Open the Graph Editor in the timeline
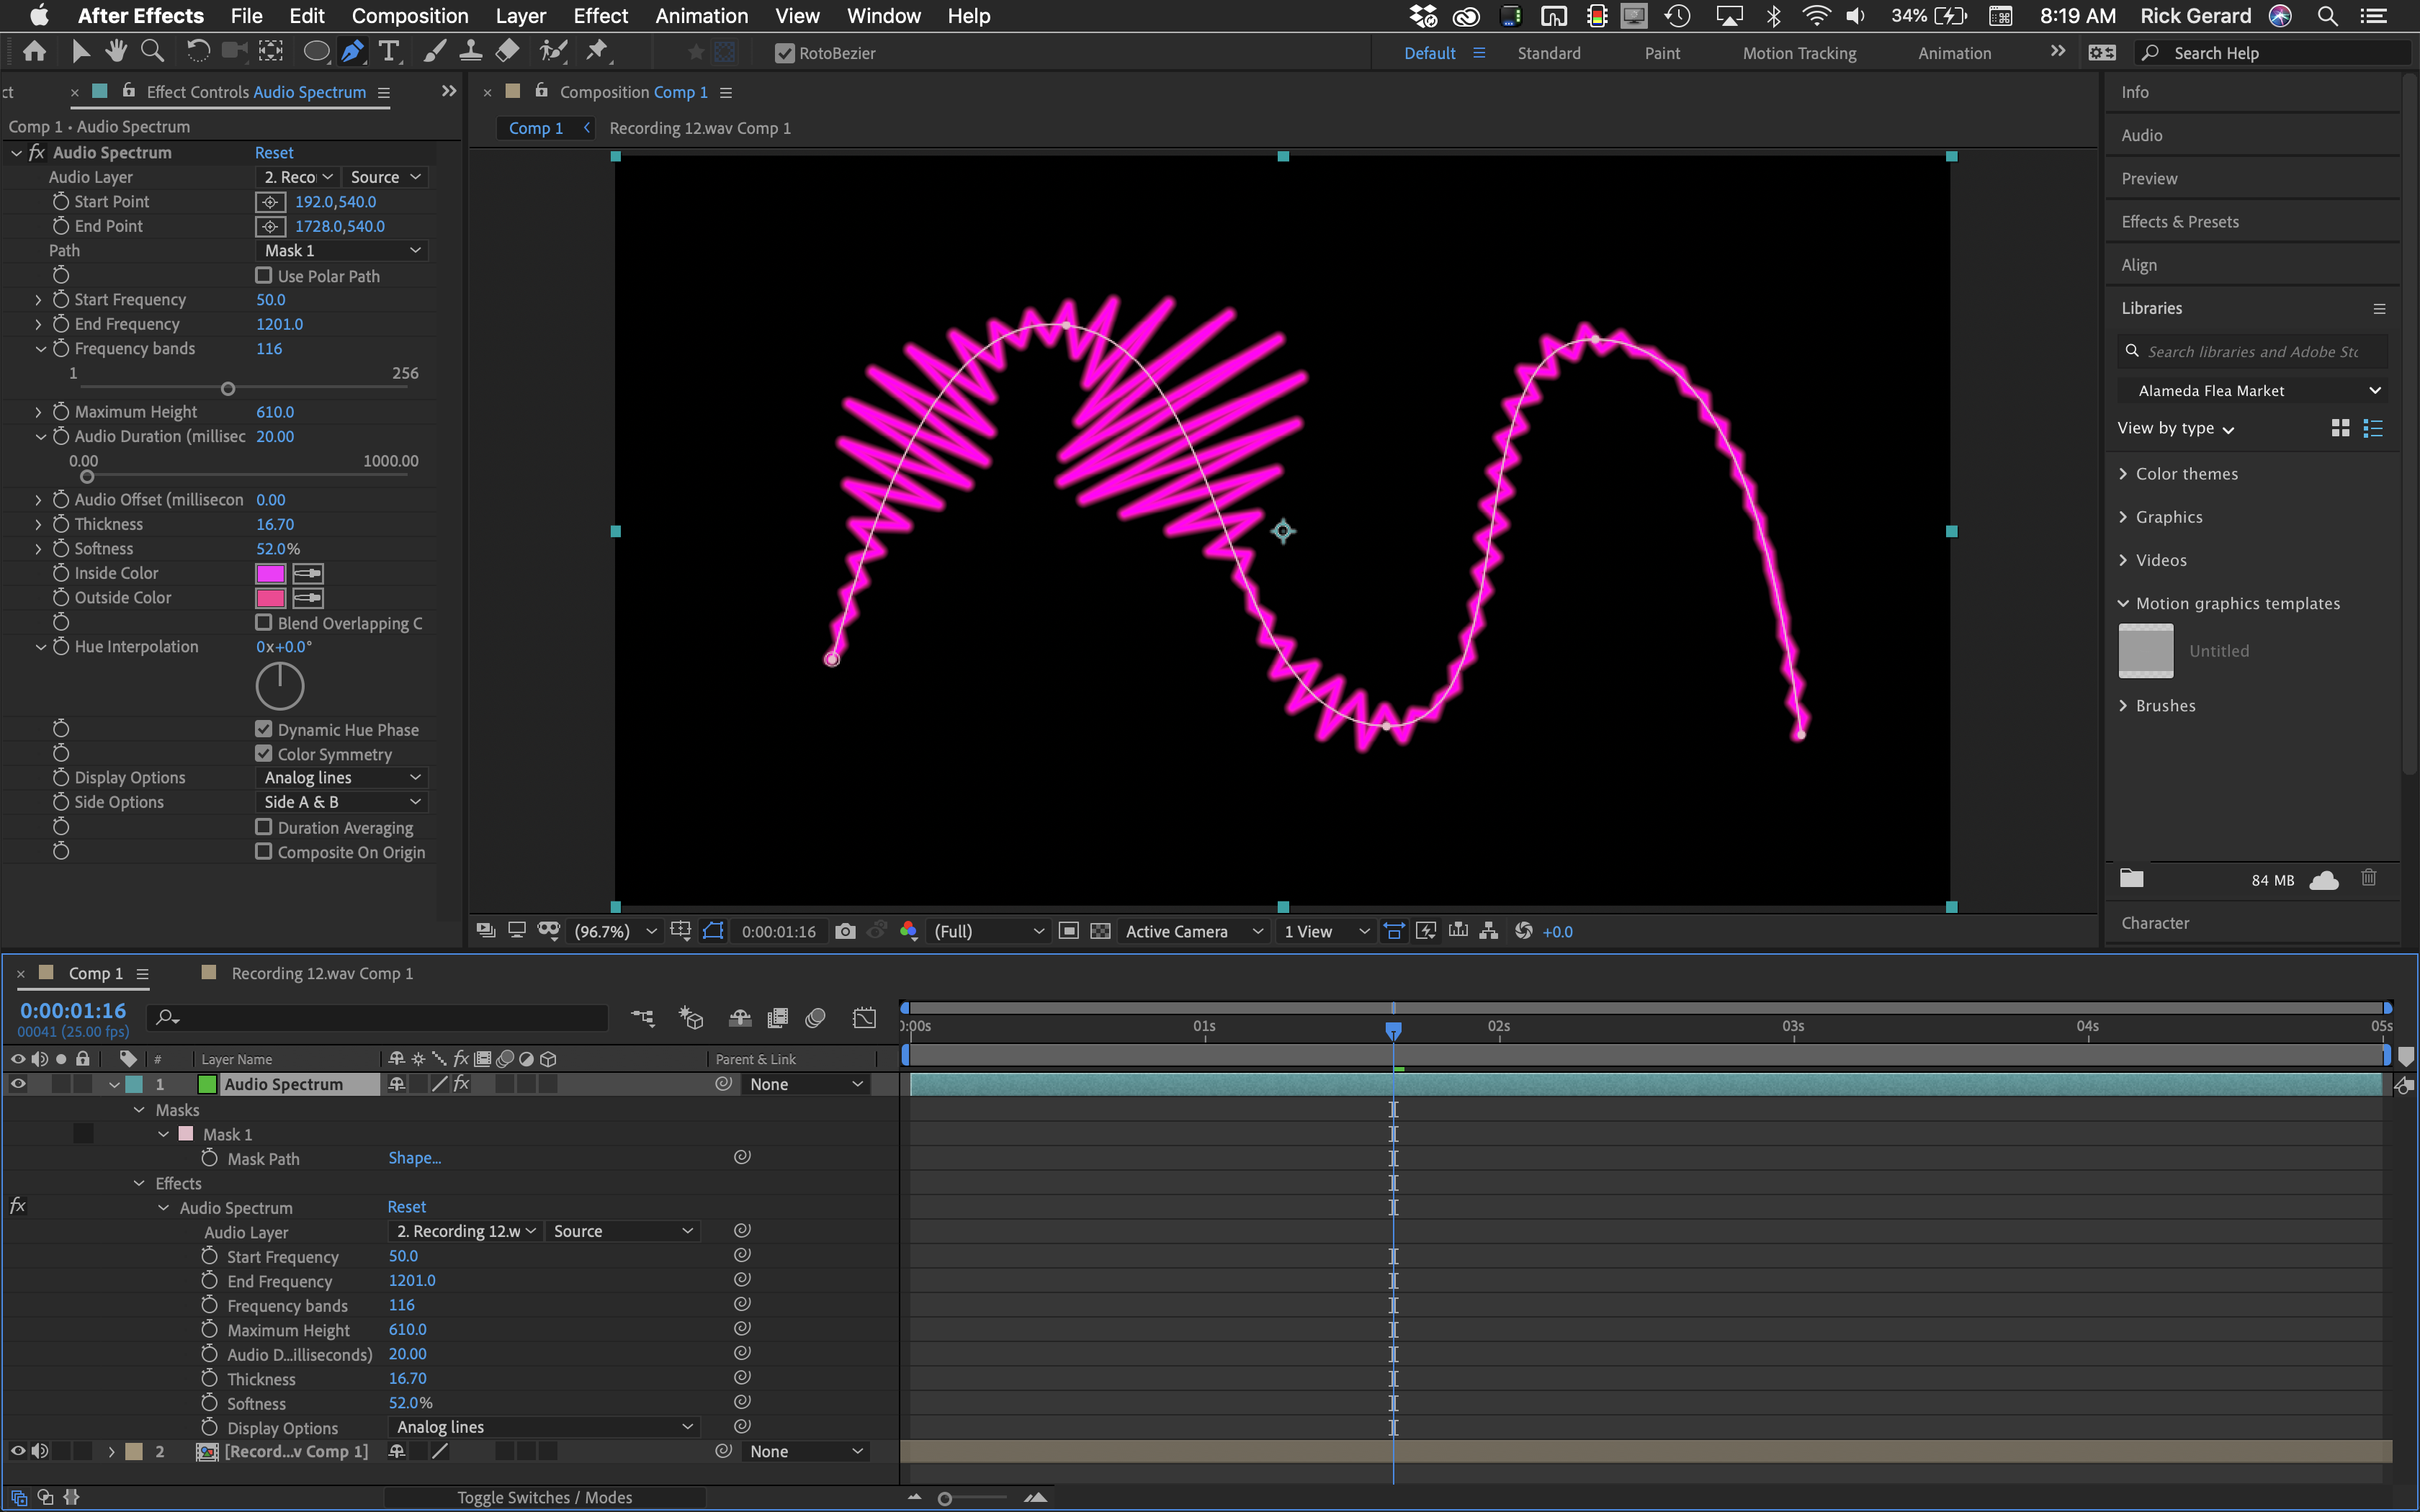Viewport: 2420px width, 1512px height. tap(864, 1018)
